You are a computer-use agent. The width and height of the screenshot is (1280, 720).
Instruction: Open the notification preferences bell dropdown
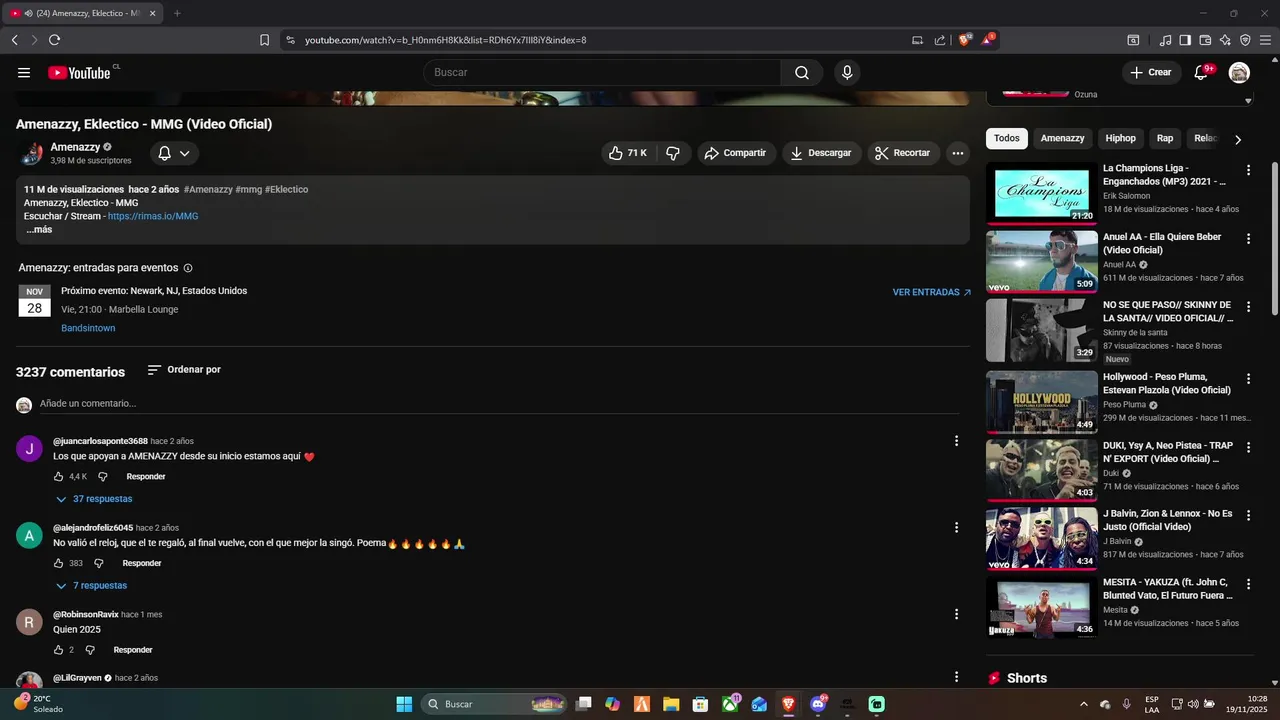pos(174,153)
